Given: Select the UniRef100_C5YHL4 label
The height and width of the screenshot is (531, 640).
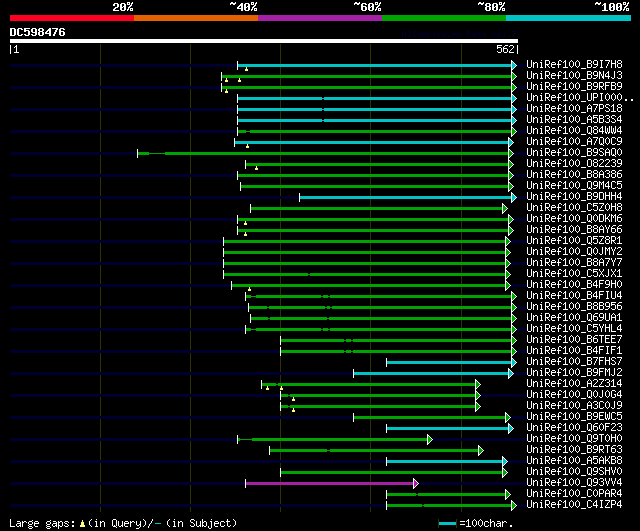Looking at the screenshot, I should click(x=574, y=328).
